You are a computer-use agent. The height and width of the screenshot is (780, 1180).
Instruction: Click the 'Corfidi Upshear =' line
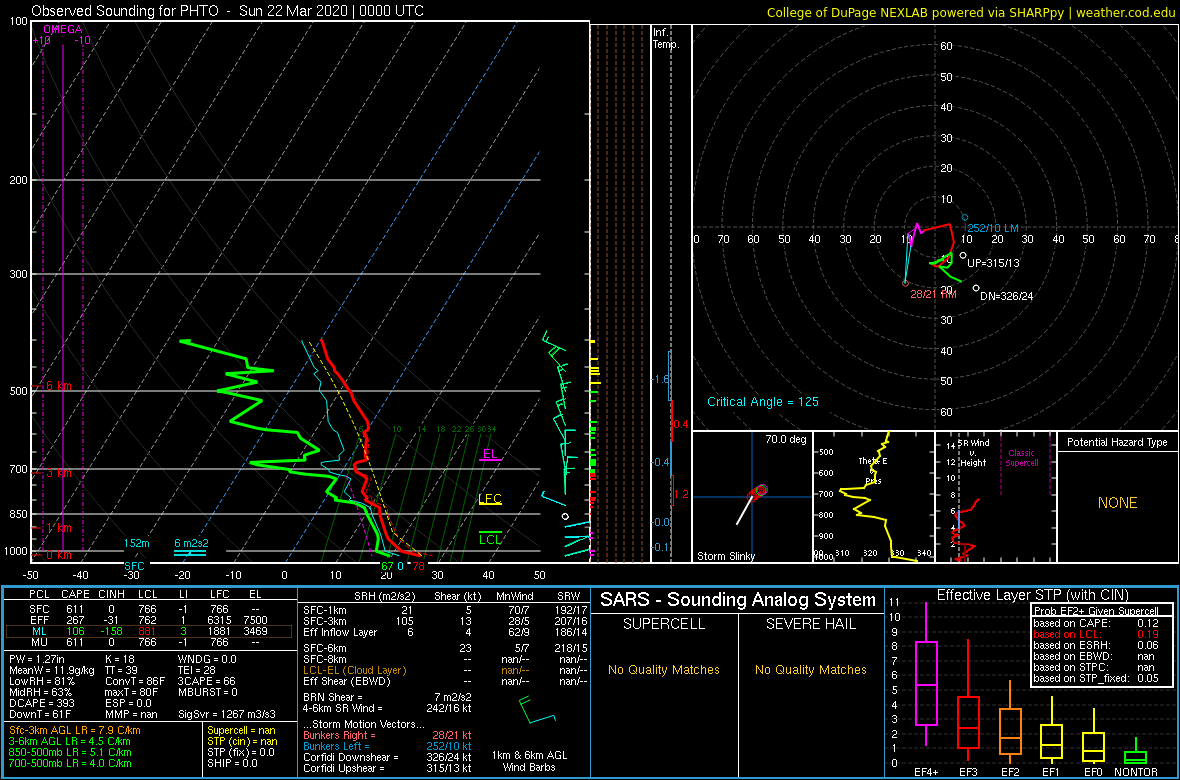pos(388,768)
